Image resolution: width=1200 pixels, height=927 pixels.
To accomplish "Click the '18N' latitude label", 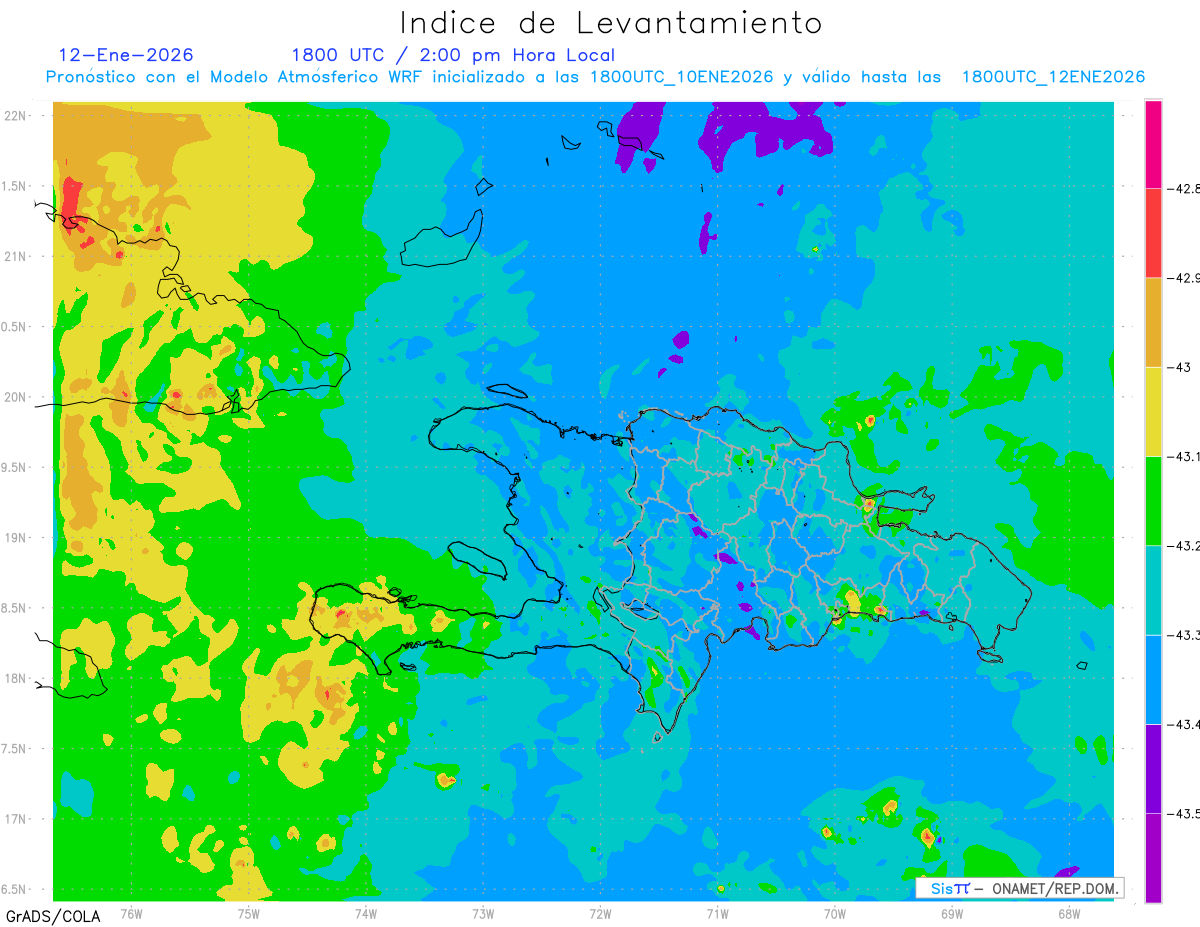I will (17, 679).
